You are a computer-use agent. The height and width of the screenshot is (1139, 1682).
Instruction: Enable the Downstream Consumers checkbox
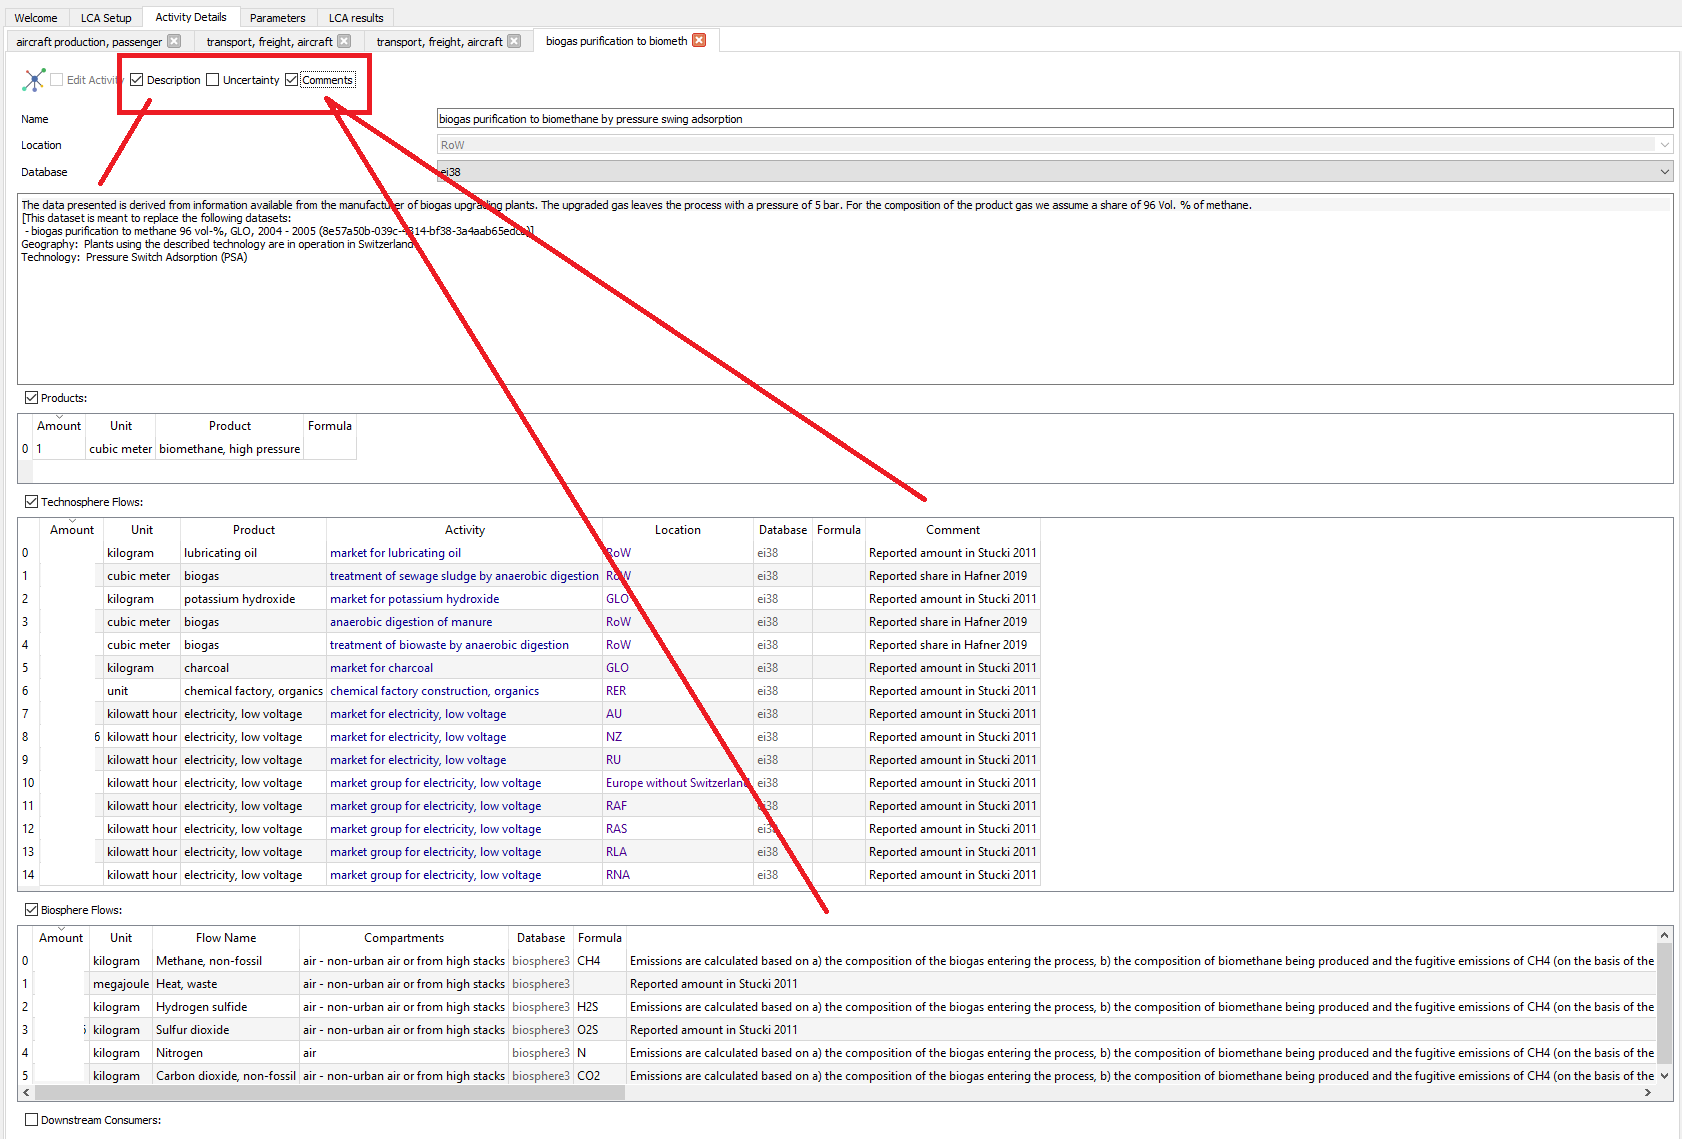click(x=31, y=1119)
